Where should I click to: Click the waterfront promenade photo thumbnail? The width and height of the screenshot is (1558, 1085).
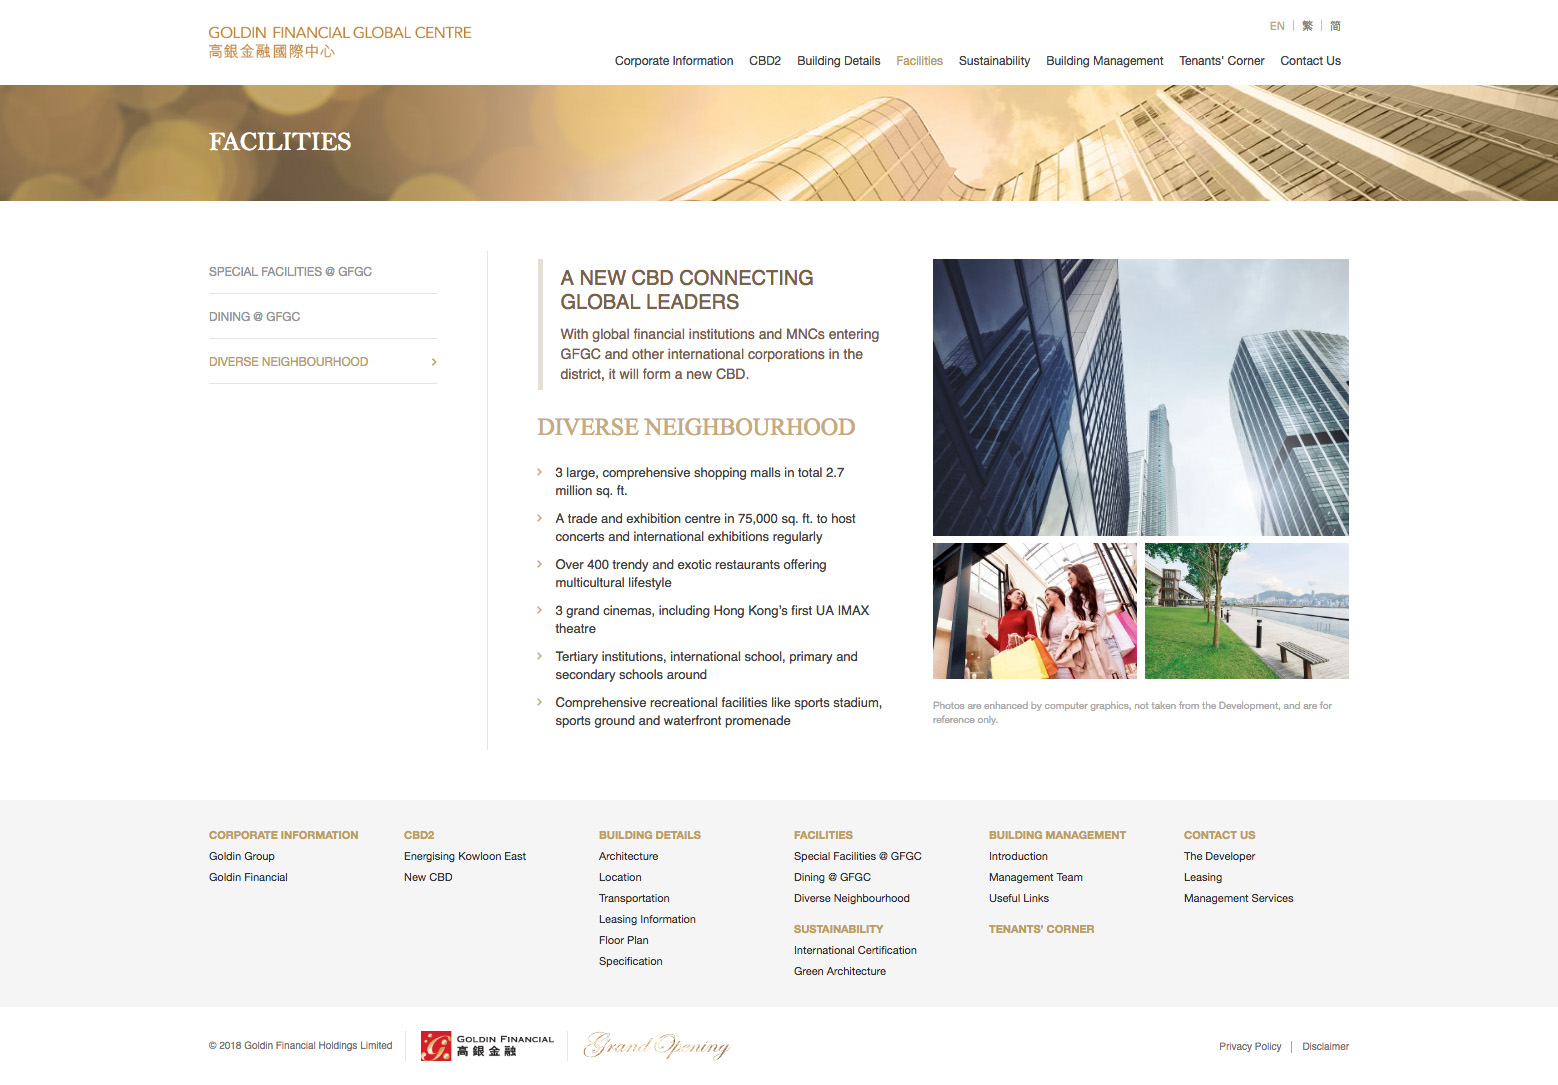click(x=1246, y=611)
